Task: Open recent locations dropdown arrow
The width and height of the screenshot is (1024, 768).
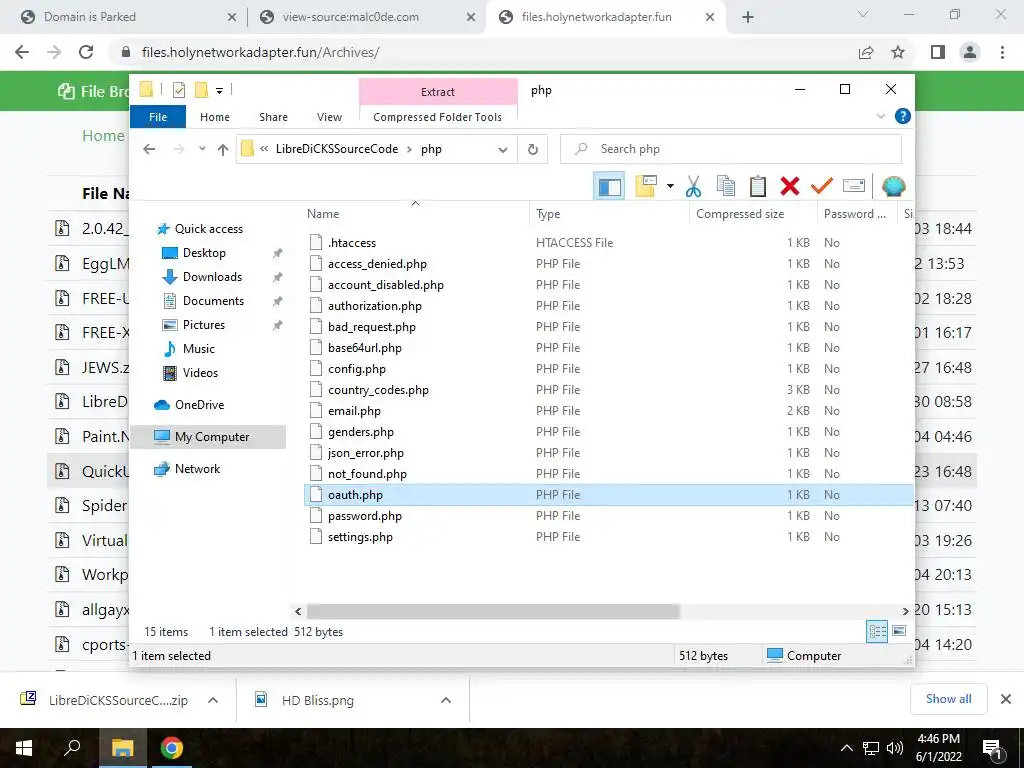Action: coord(202,149)
